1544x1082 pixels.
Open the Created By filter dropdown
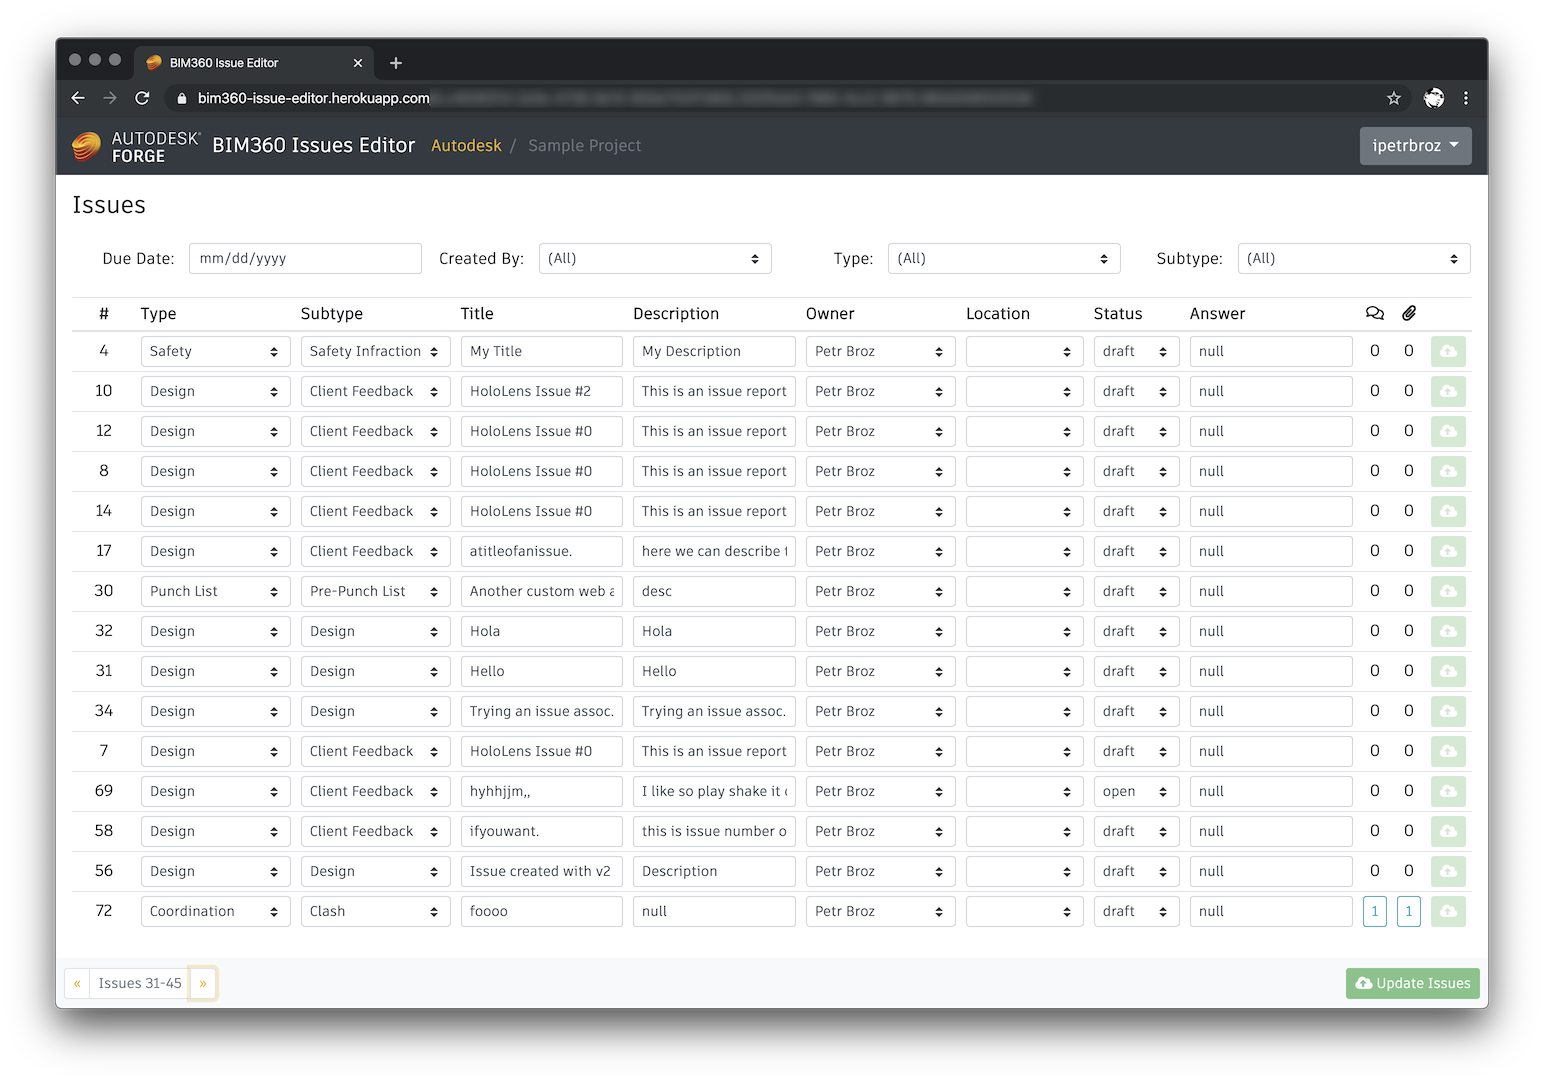[x=655, y=258]
